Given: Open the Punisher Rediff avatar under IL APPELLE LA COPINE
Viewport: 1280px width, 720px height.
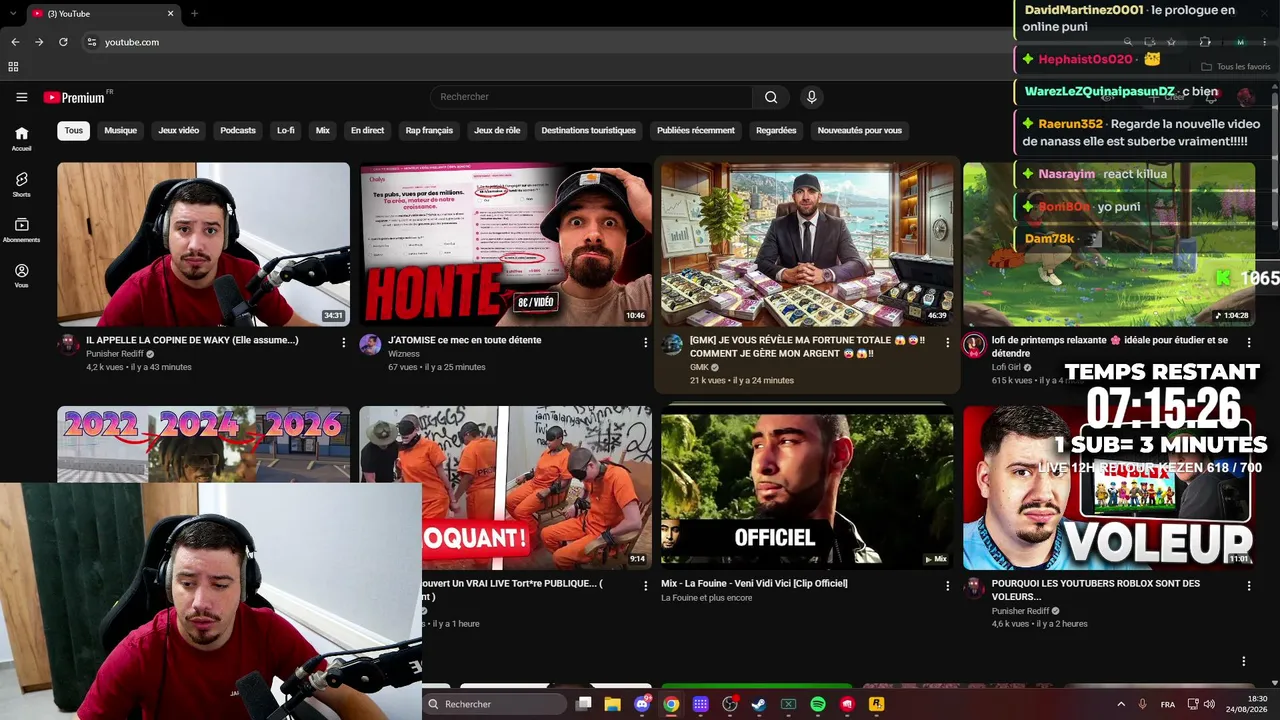Looking at the screenshot, I should [x=68, y=345].
